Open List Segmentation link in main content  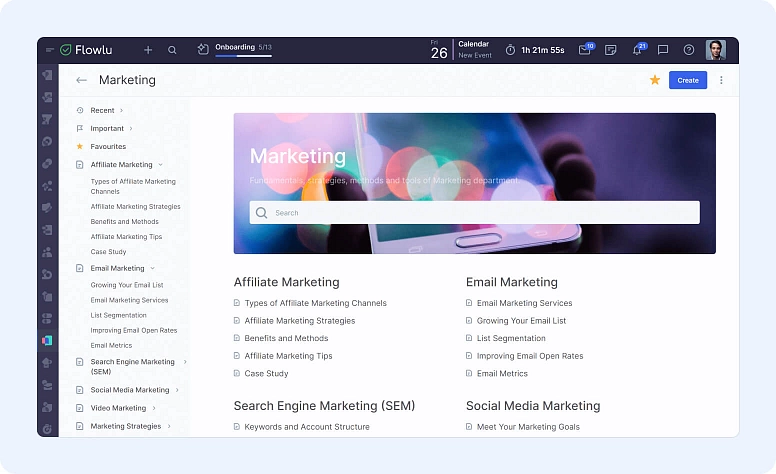click(511, 338)
